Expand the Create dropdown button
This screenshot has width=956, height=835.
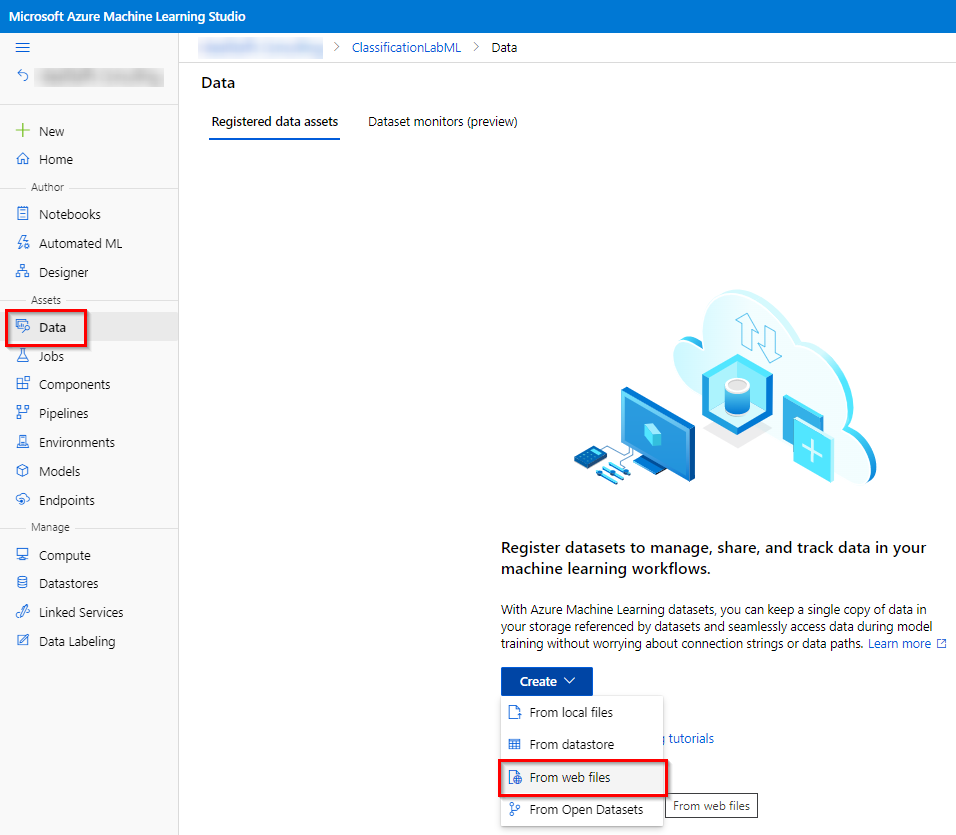tap(546, 681)
